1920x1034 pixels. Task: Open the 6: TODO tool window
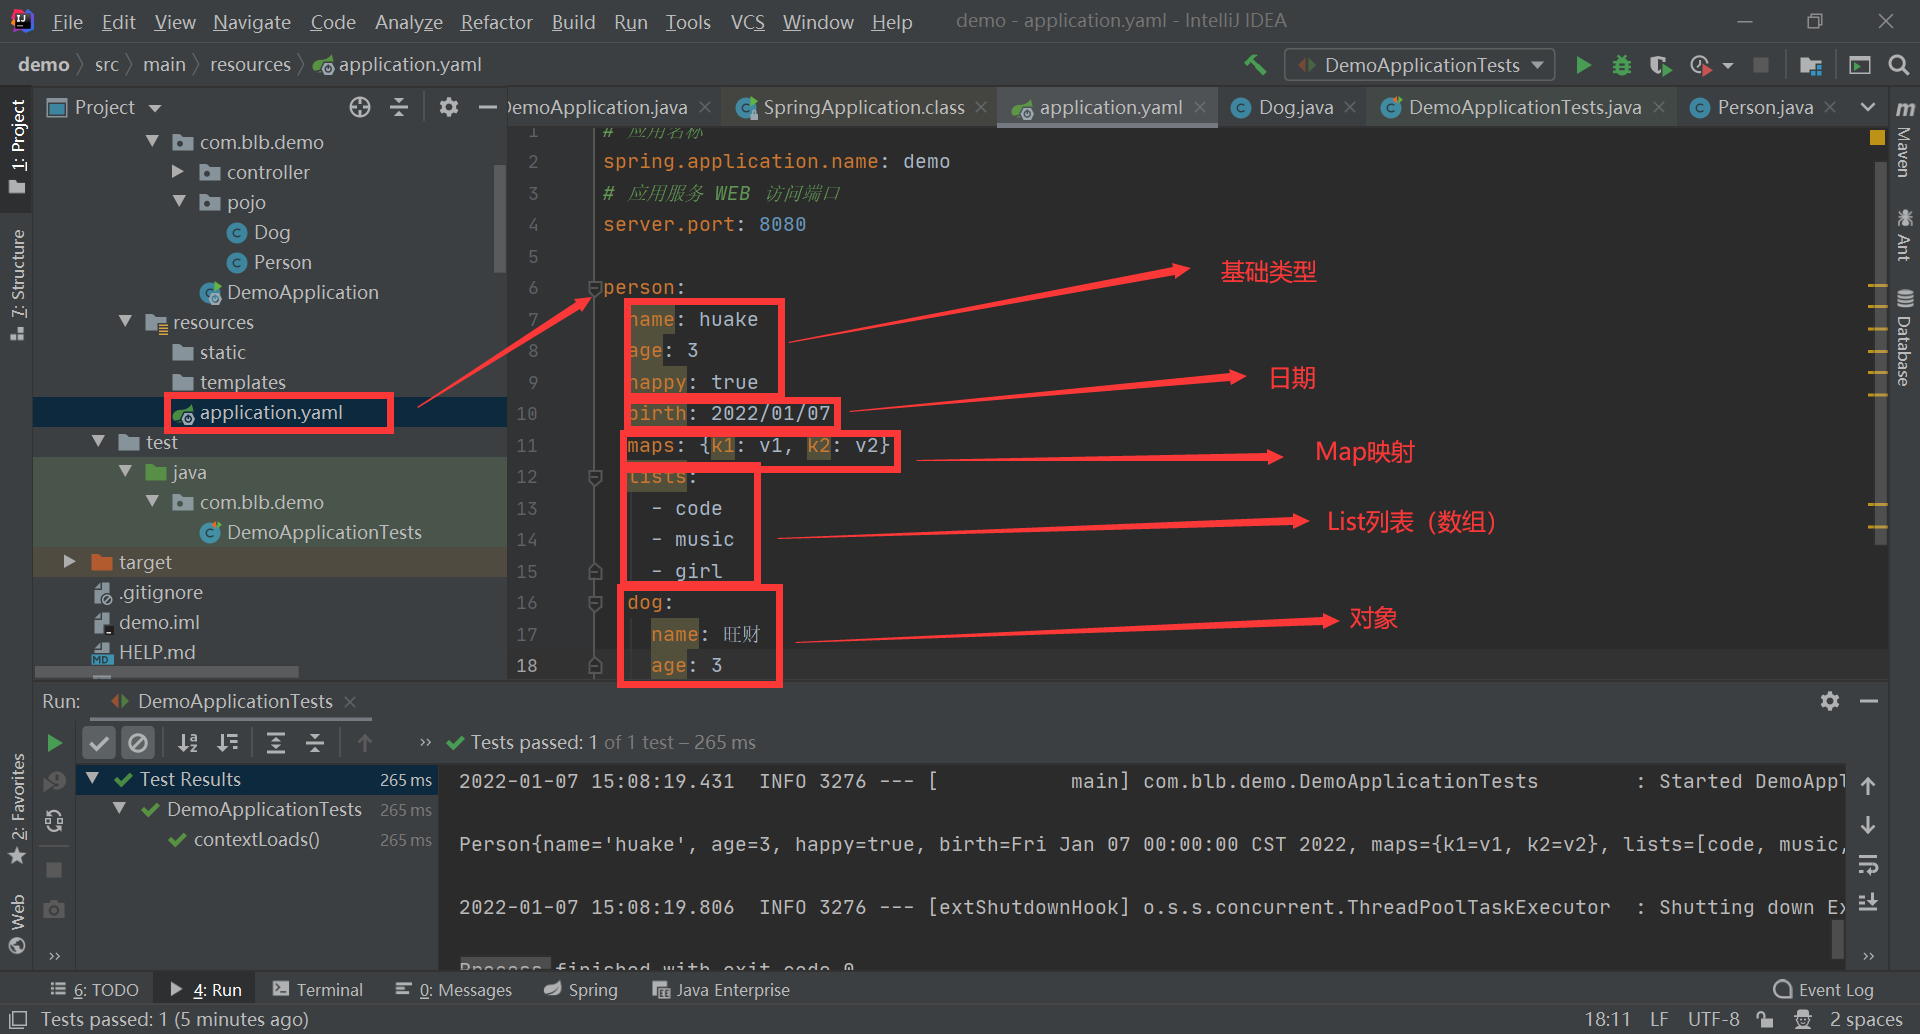(95, 990)
